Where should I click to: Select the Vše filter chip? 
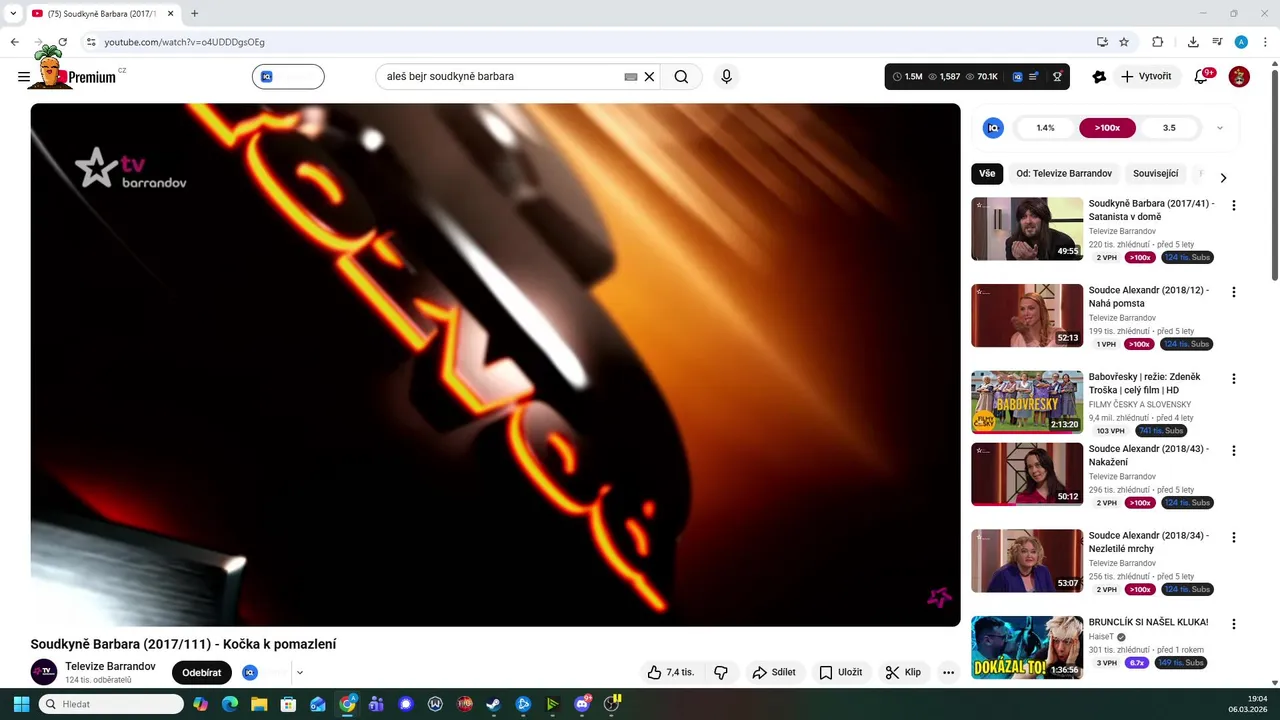tap(987, 173)
